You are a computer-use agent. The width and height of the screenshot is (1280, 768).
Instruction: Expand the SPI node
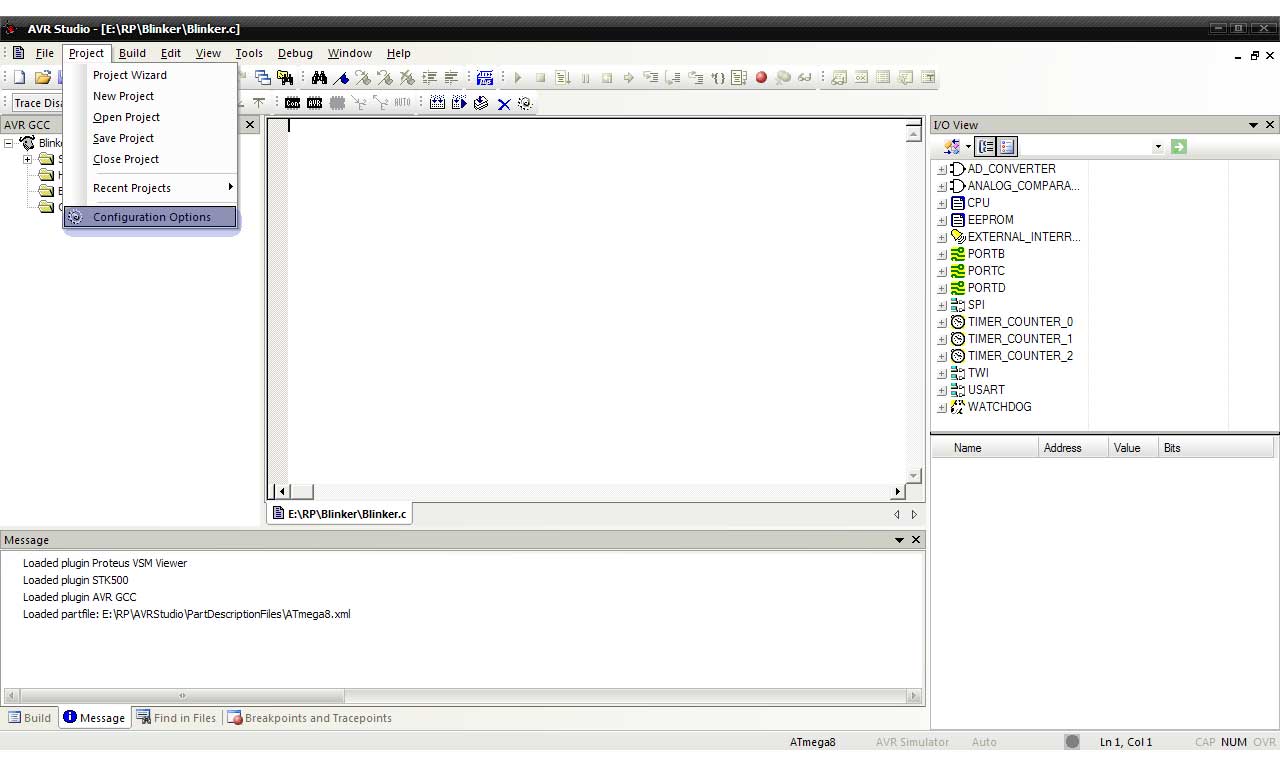tap(942, 306)
